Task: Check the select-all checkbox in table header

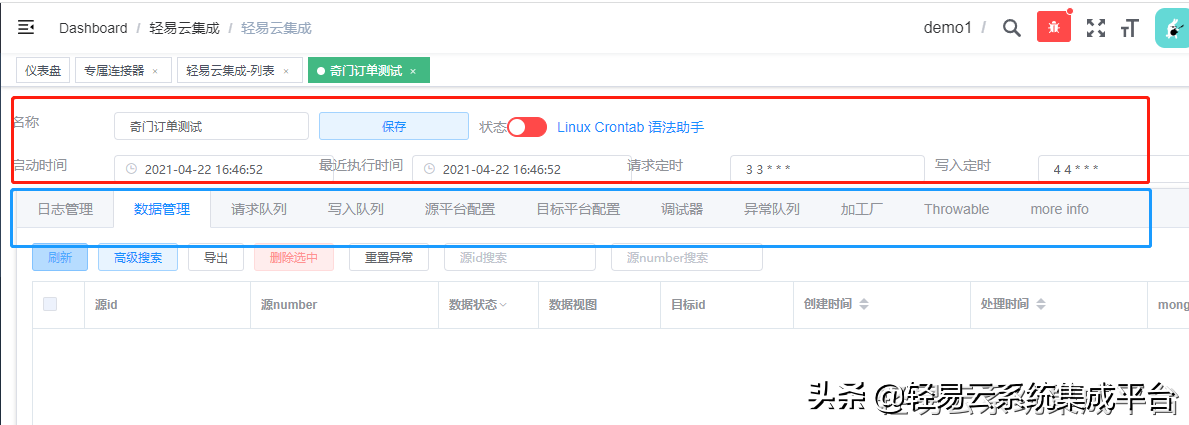Action: tap(50, 304)
